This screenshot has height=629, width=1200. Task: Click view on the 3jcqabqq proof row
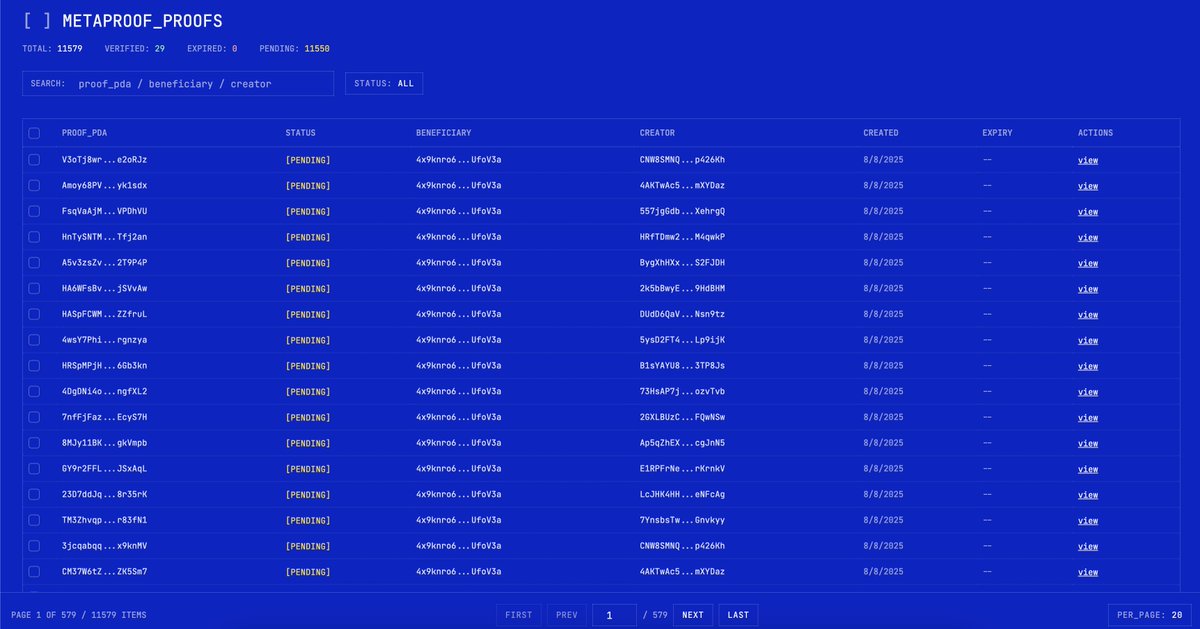click(x=1087, y=546)
